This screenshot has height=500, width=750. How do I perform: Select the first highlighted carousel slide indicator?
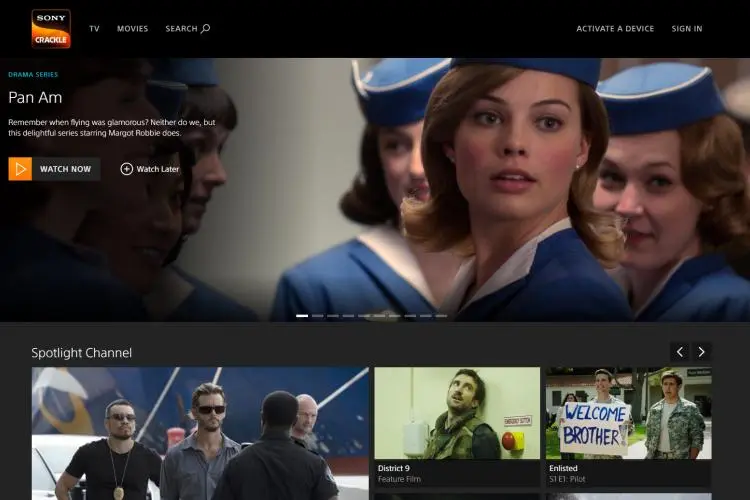point(302,316)
